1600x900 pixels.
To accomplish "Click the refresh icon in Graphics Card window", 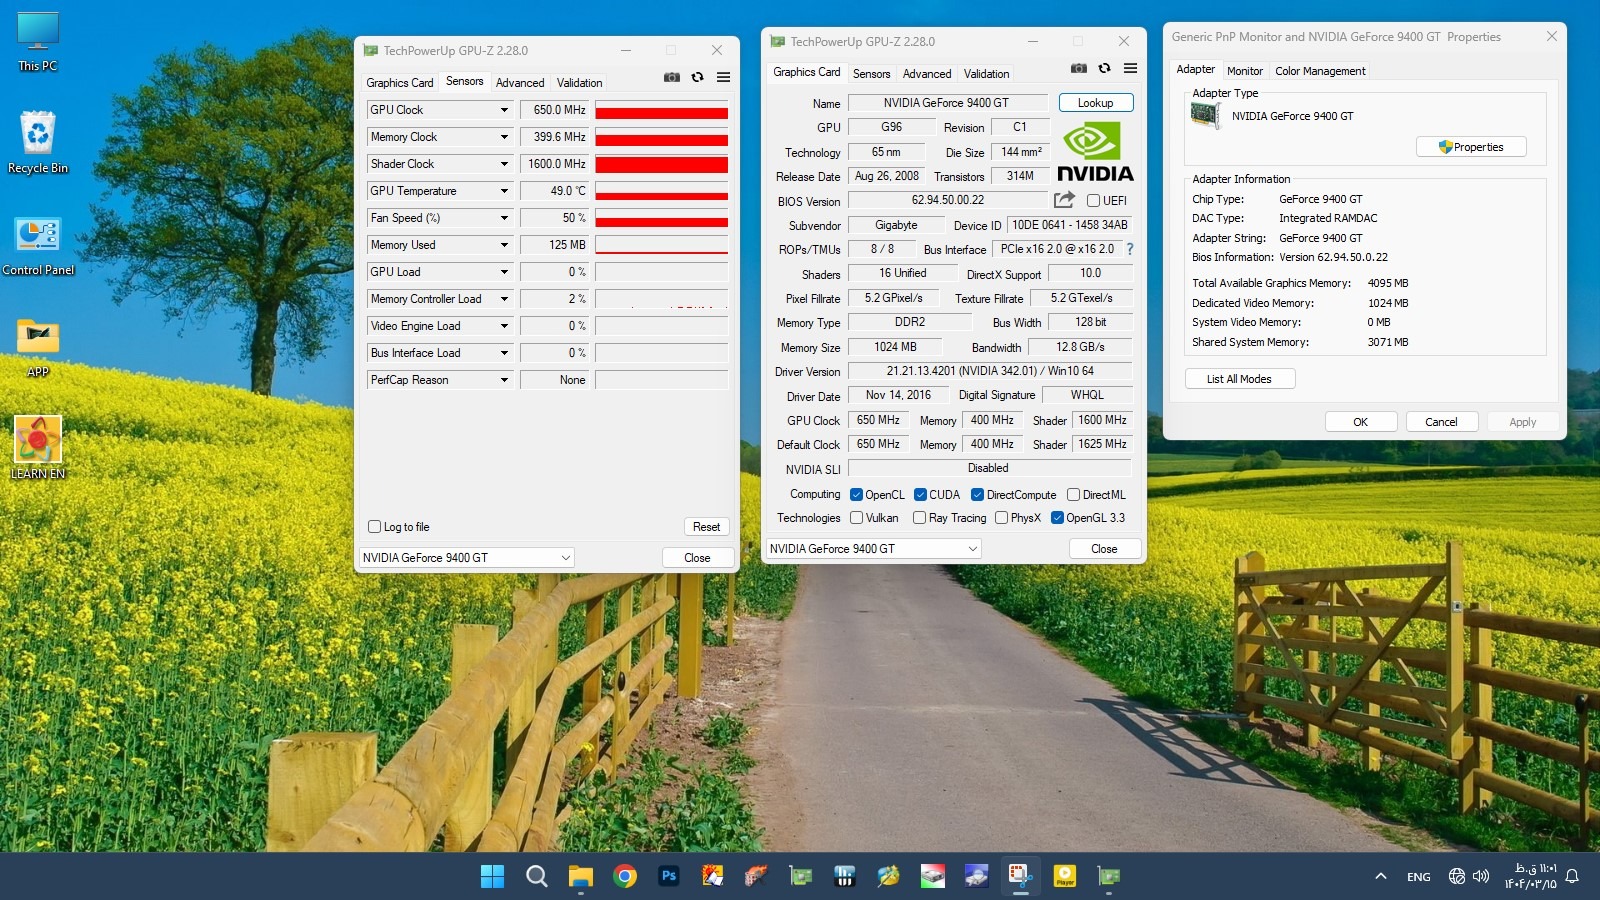I will point(1104,68).
